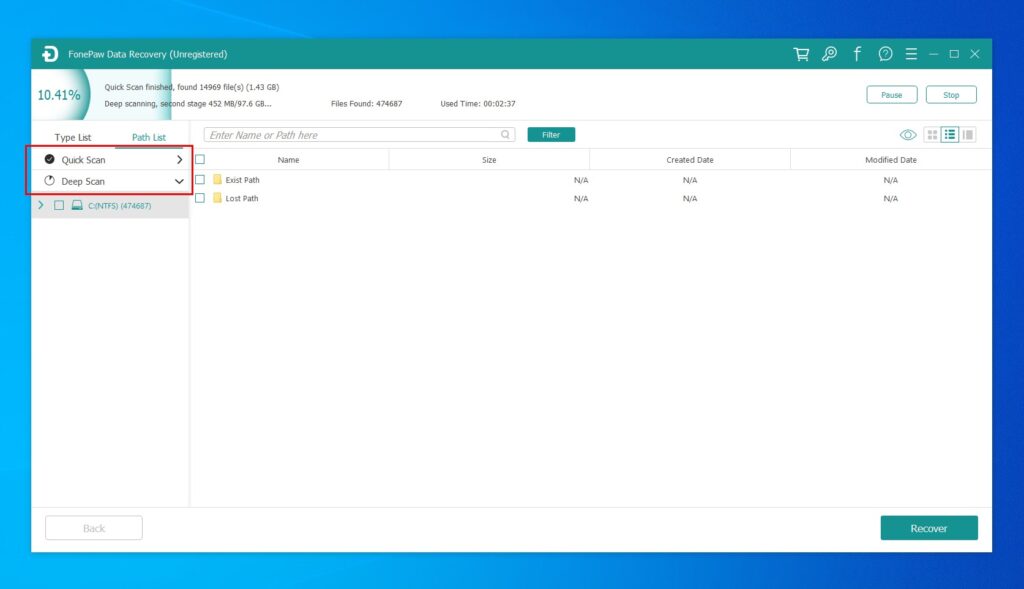
Task: Pause the deep scan
Action: point(891,94)
